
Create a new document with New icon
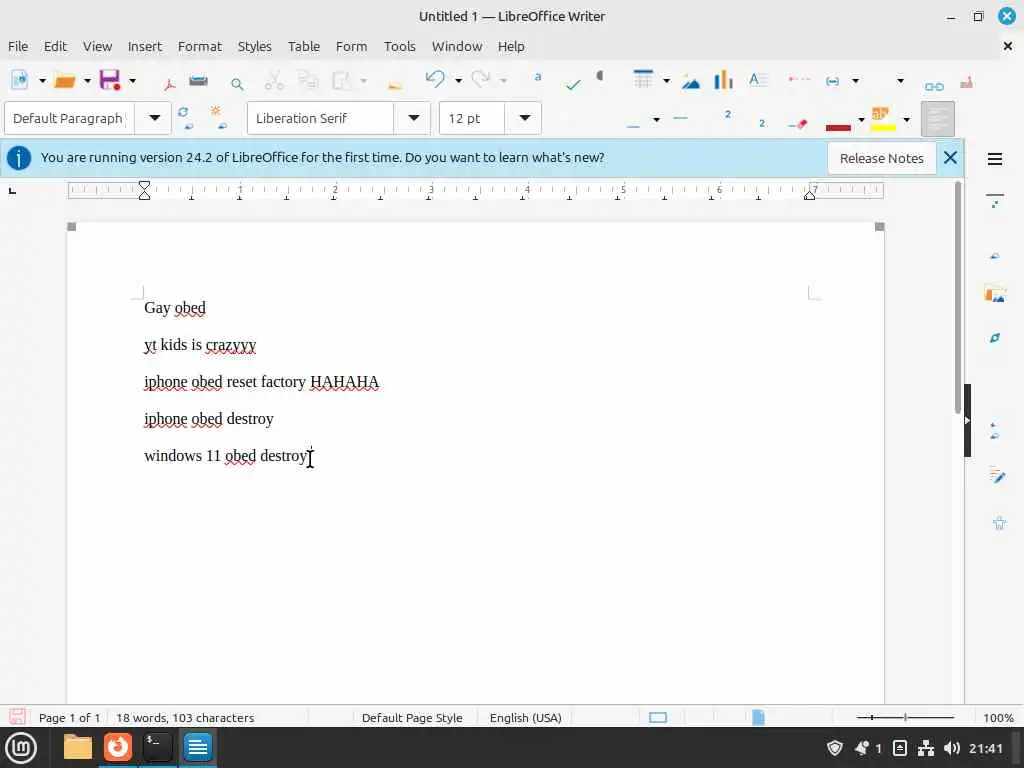20,80
